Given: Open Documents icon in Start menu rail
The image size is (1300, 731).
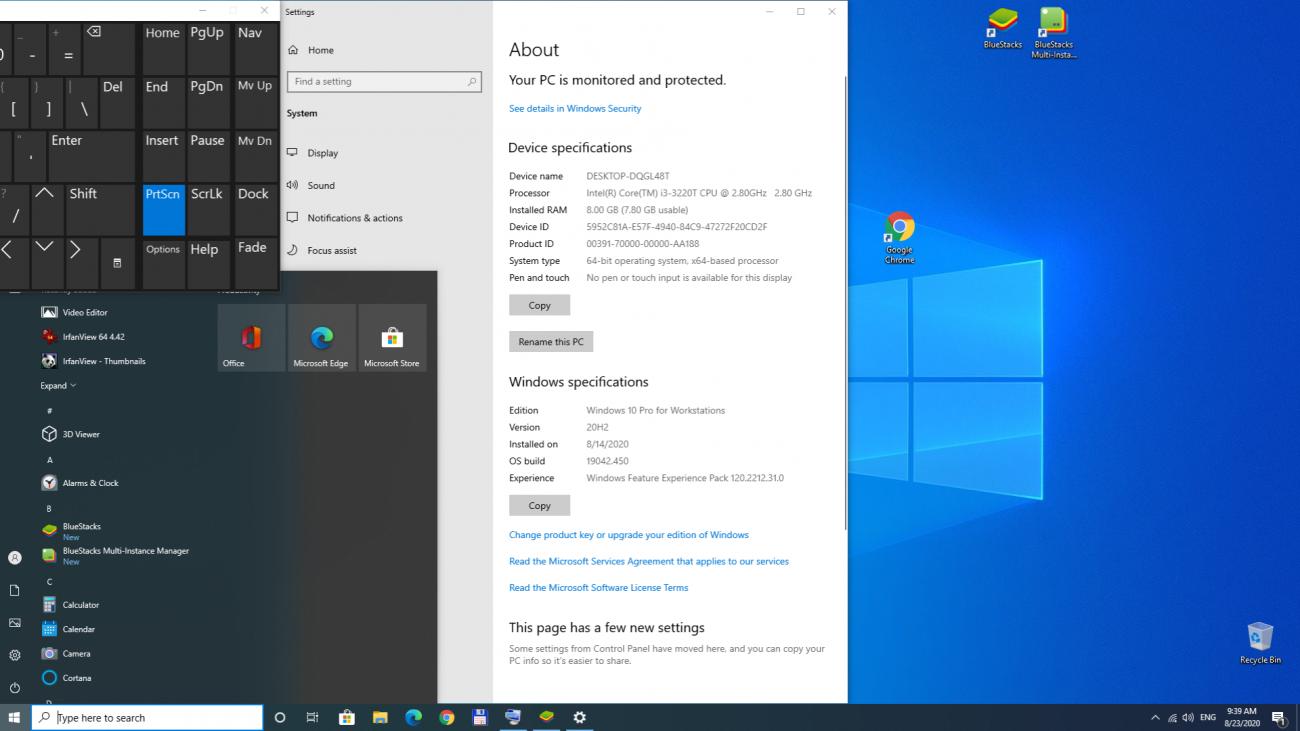Looking at the screenshot, I should [x=14, y=590].
